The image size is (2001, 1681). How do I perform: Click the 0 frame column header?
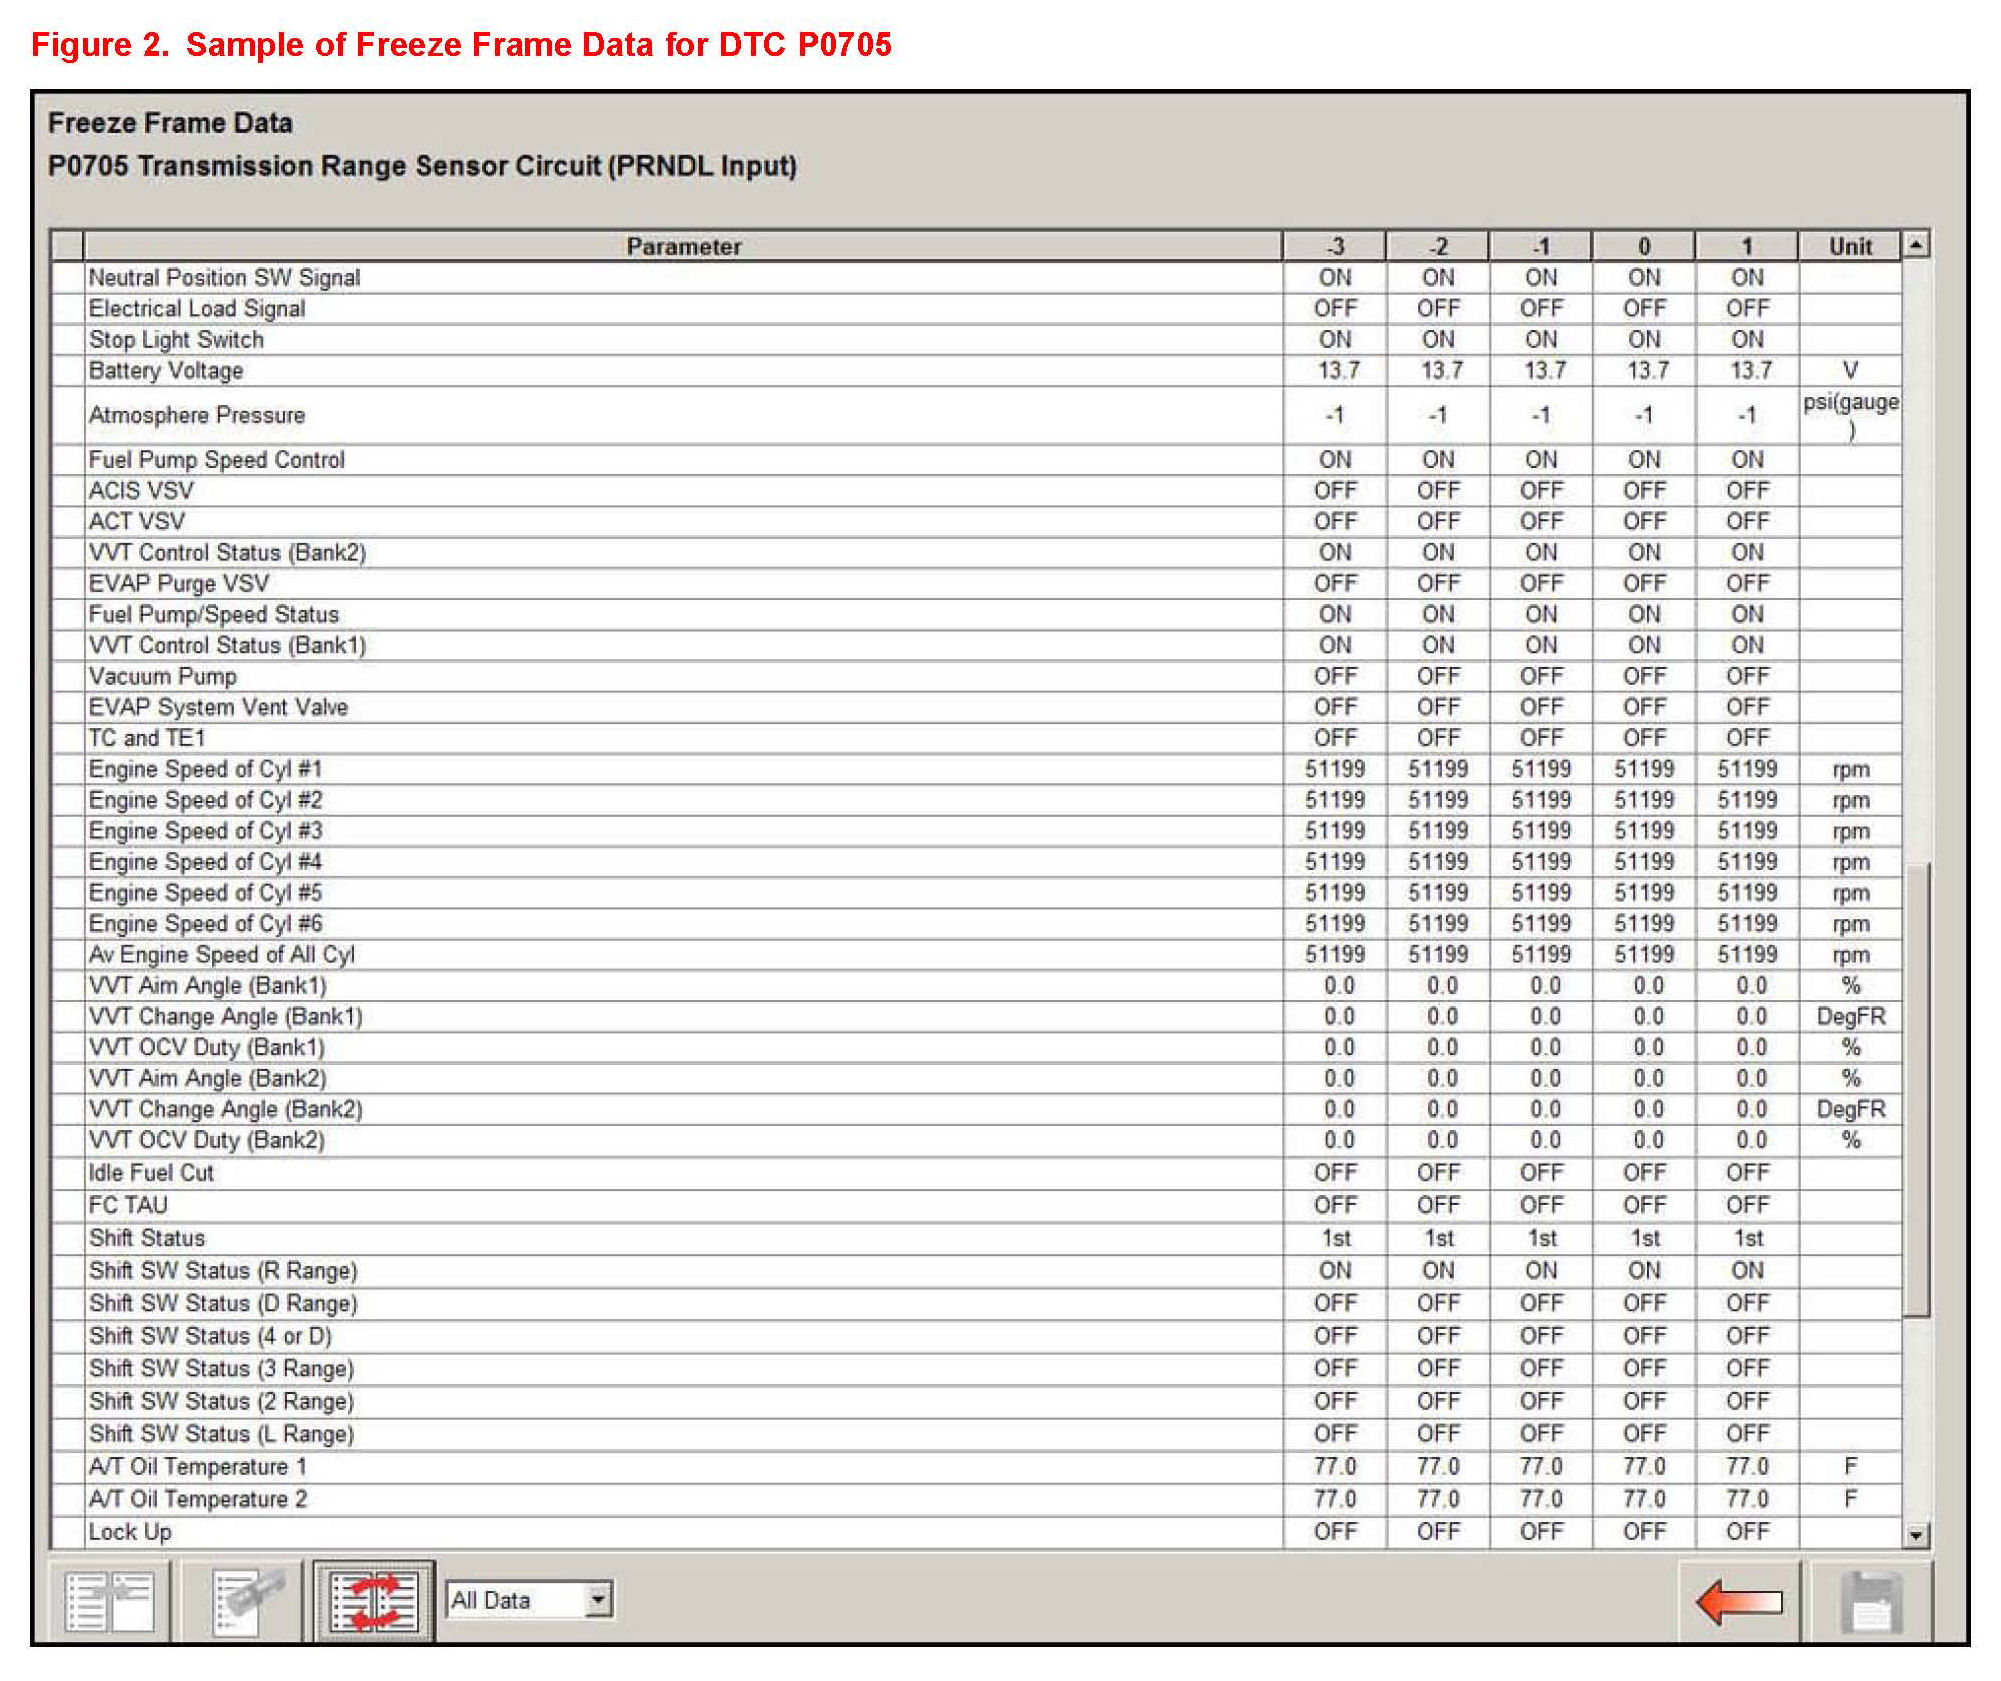1644,246
